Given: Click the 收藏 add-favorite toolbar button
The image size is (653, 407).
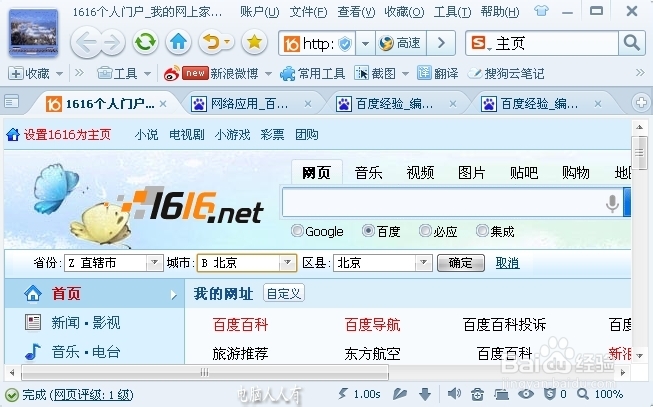Looking at the screenshot, I should pyautogui.click(x=29, y=74).
